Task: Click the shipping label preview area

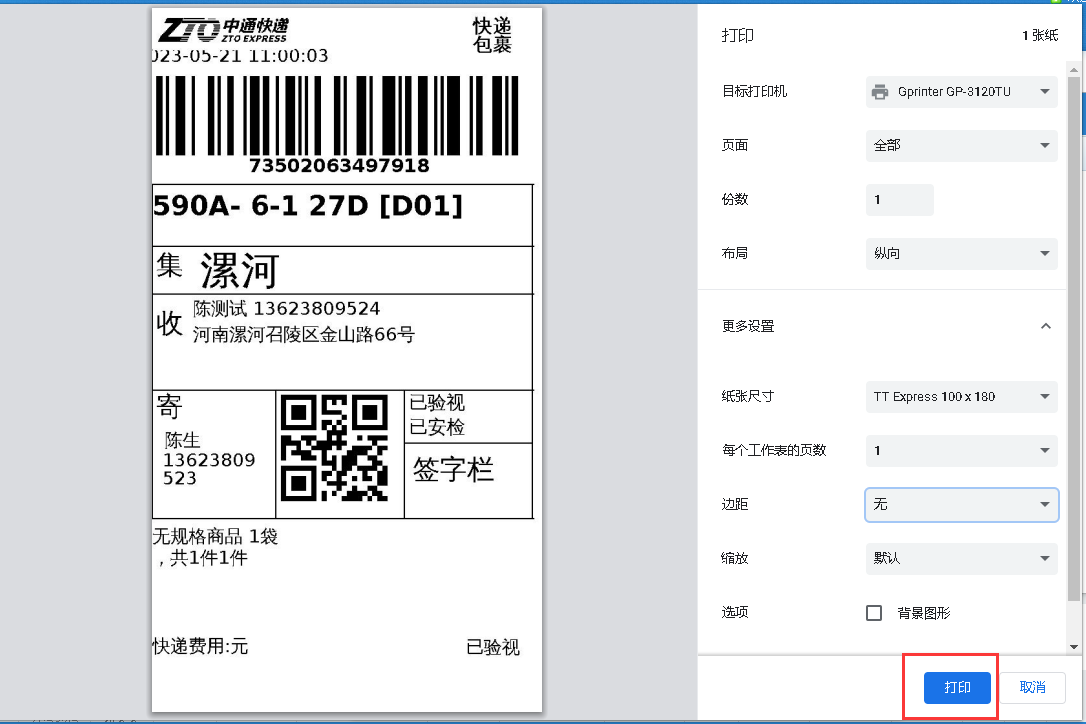Action: point(346,360)
